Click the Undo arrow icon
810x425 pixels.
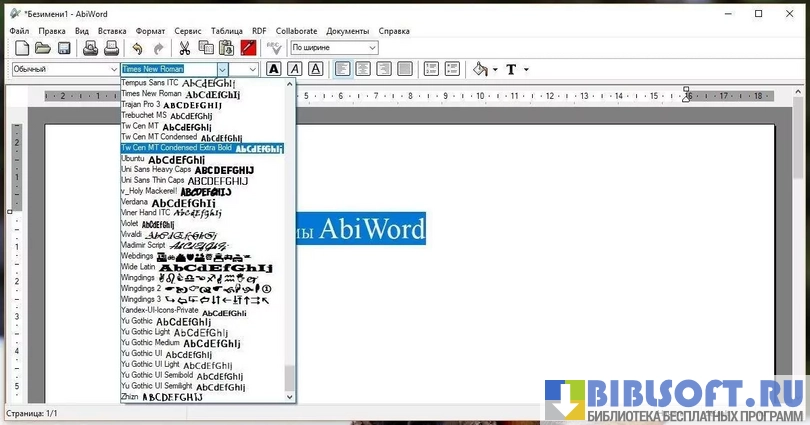pos(137,48)
